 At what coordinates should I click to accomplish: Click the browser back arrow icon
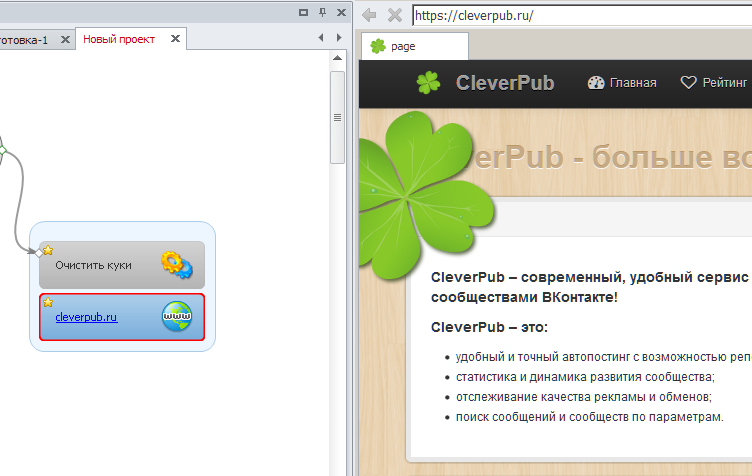(369, 15)
